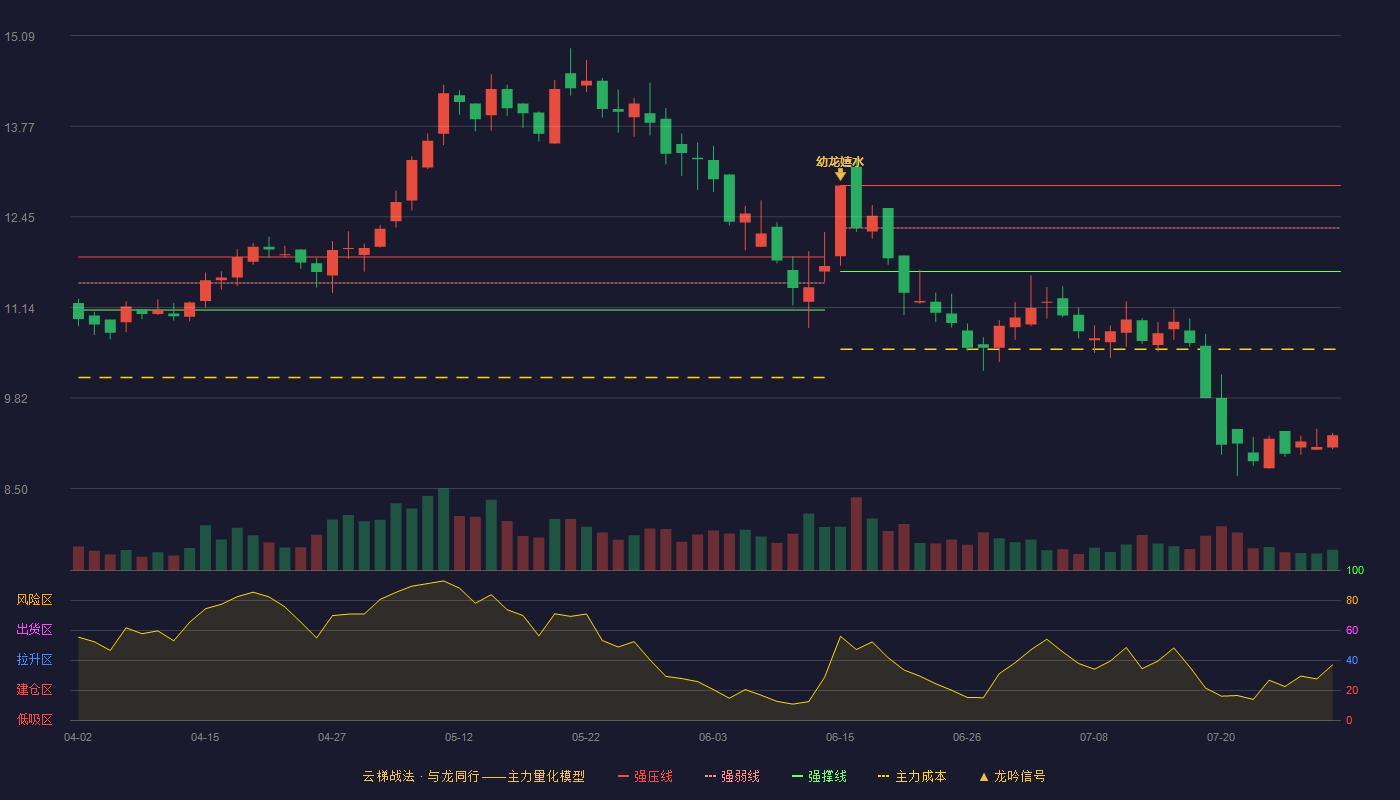This screenshot has height=800, width=1400.
Task: Click the 80 indicator scale label
Action: pyautogui.click(x=1352, y=600)
